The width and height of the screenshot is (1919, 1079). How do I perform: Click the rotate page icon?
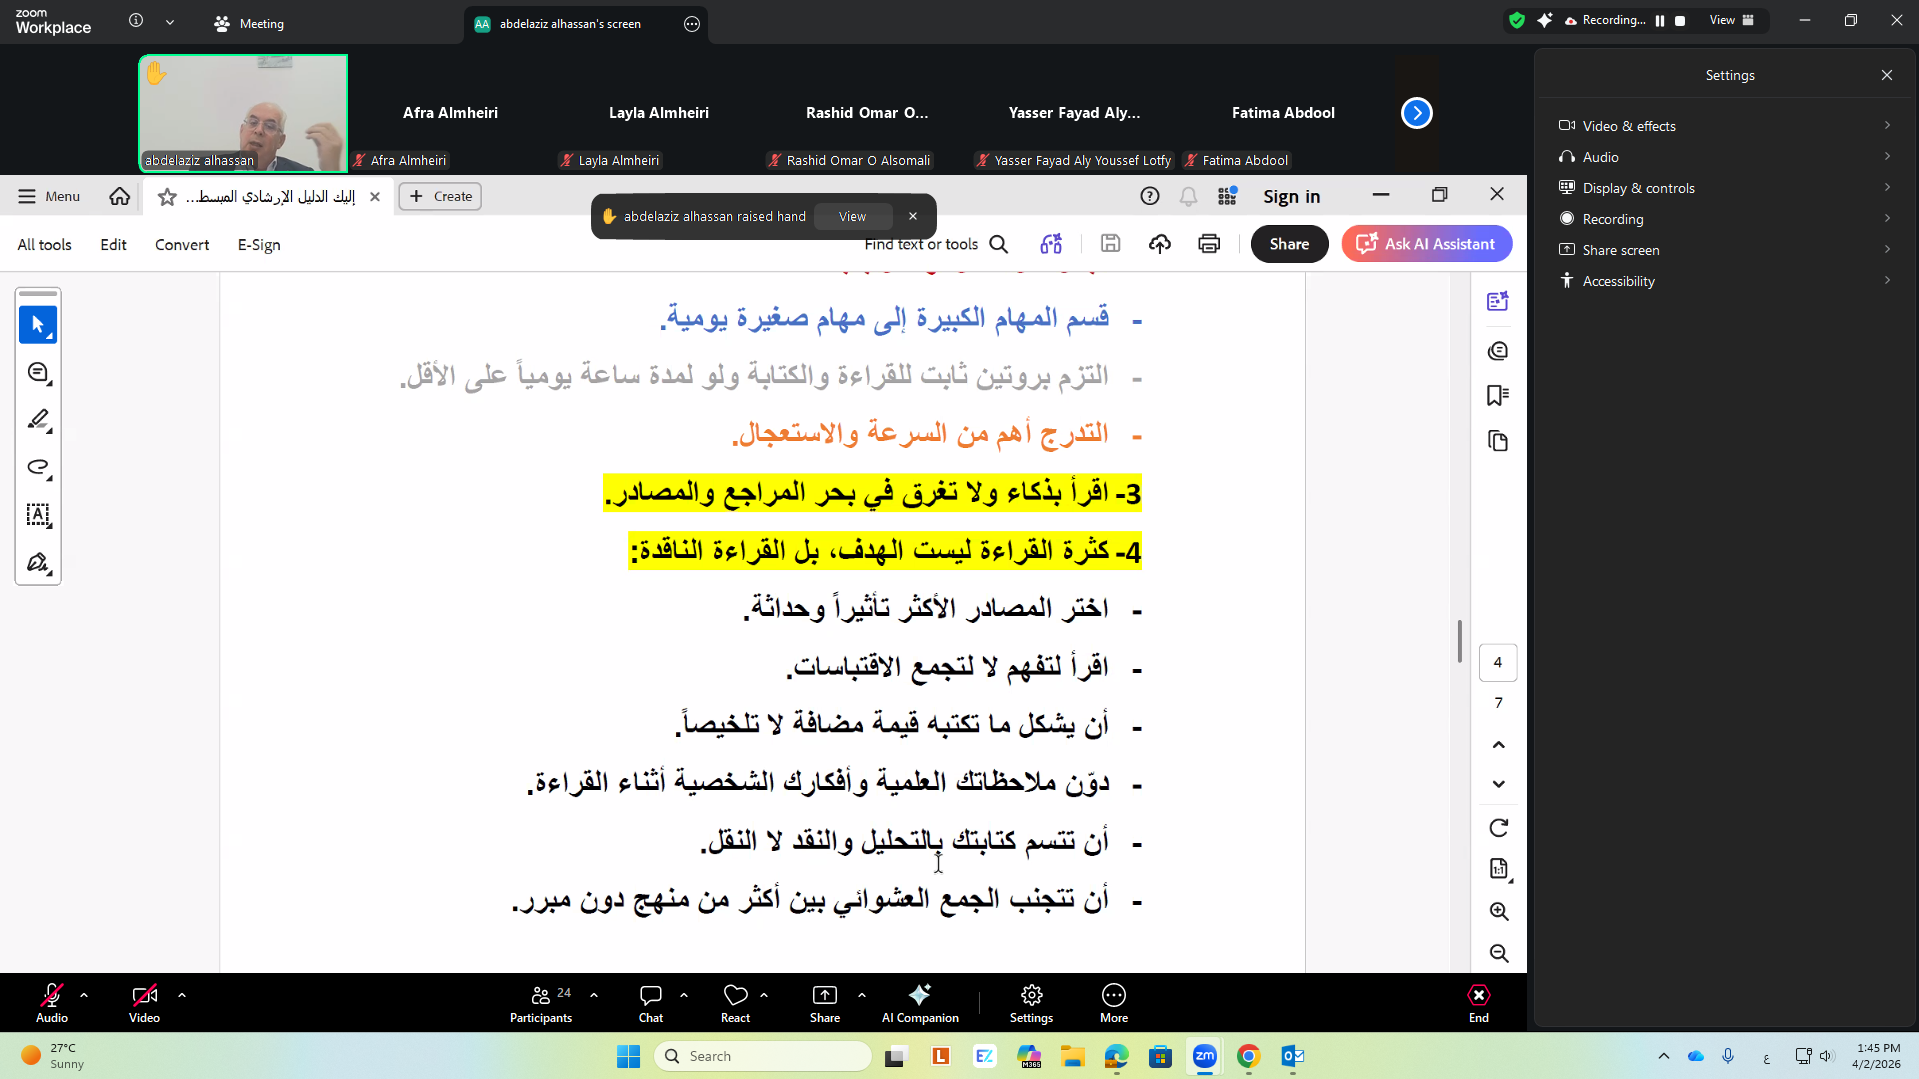click(x=1498, y=828)
